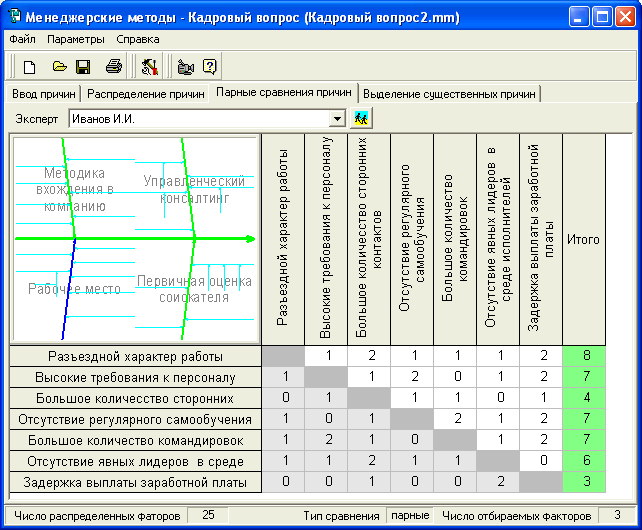Click column header Разъездной характер работы
Image resolution: width=642 pixels, height=530 pixels.
283,239
